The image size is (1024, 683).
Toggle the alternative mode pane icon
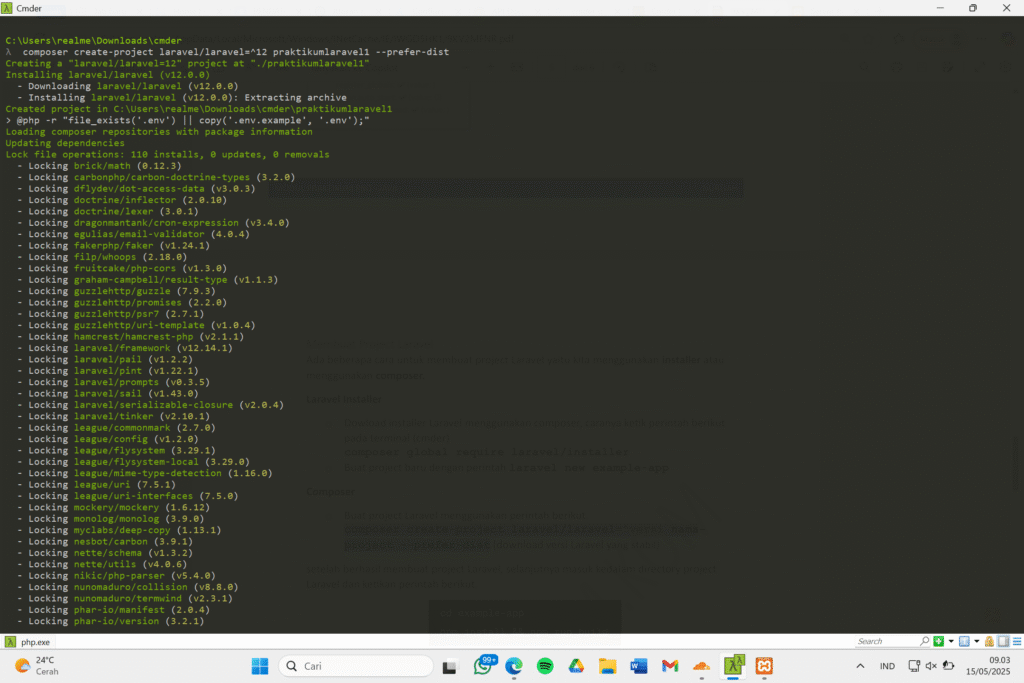pyautogui.click(x=1000, y=641)
